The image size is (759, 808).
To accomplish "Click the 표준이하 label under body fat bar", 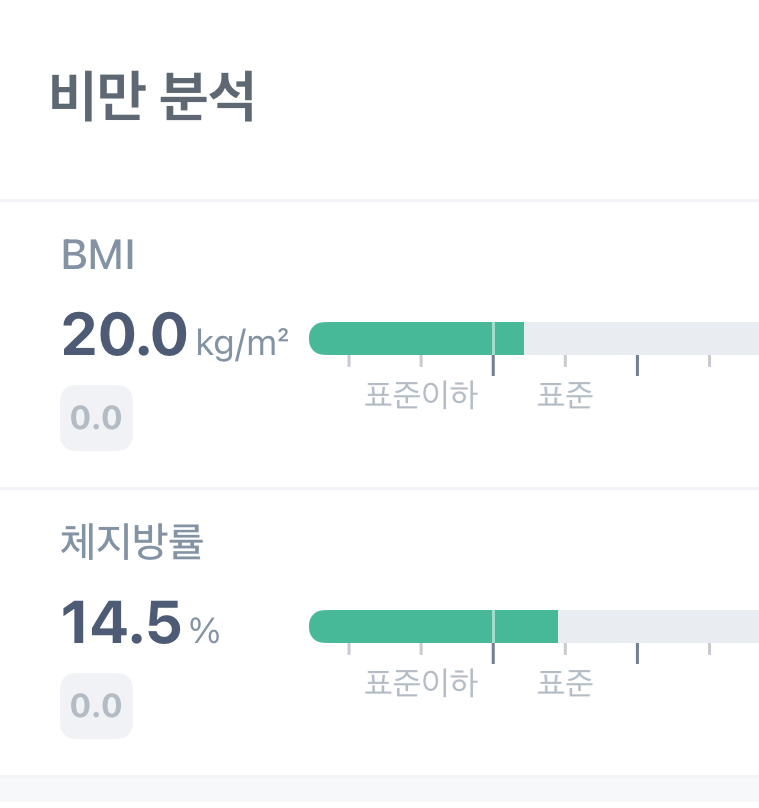I will pos(421,683).
